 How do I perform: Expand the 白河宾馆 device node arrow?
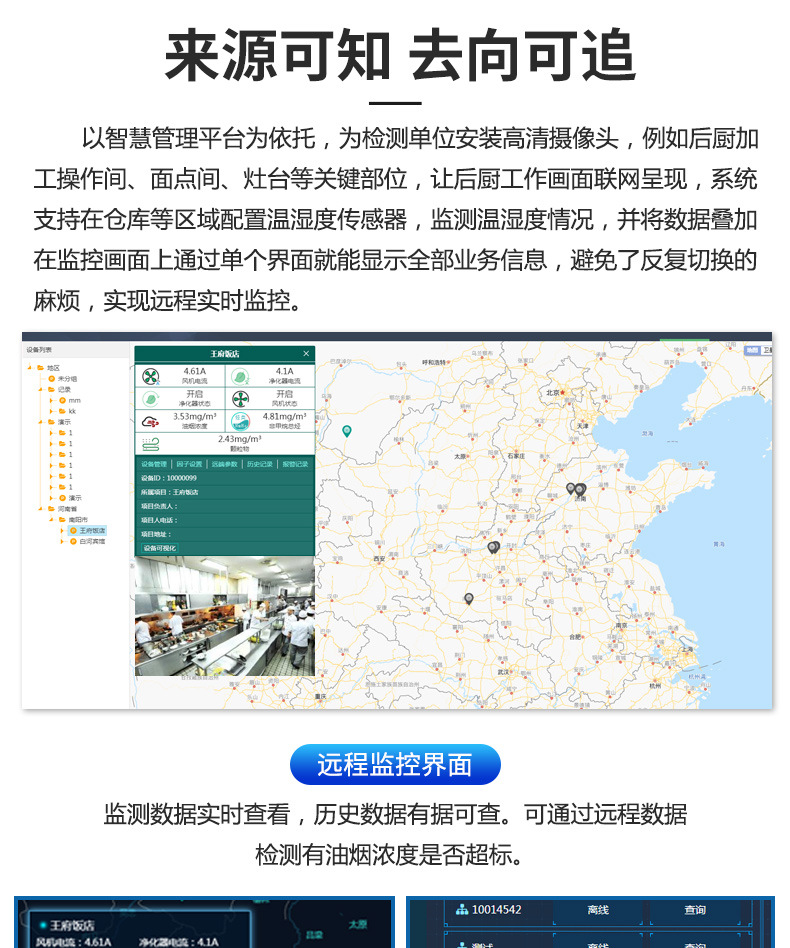tap(62, 542)
